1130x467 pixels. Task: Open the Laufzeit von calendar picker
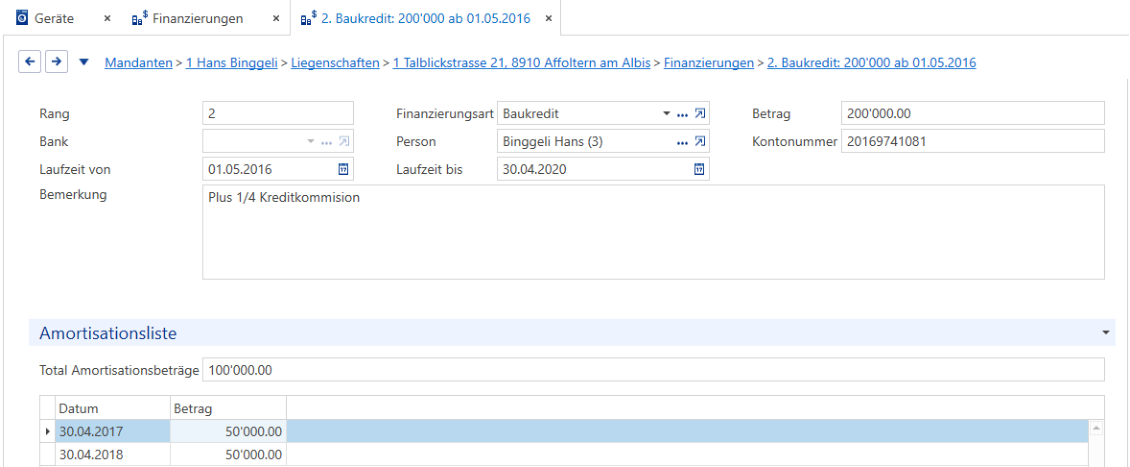[x=344, y=169]
